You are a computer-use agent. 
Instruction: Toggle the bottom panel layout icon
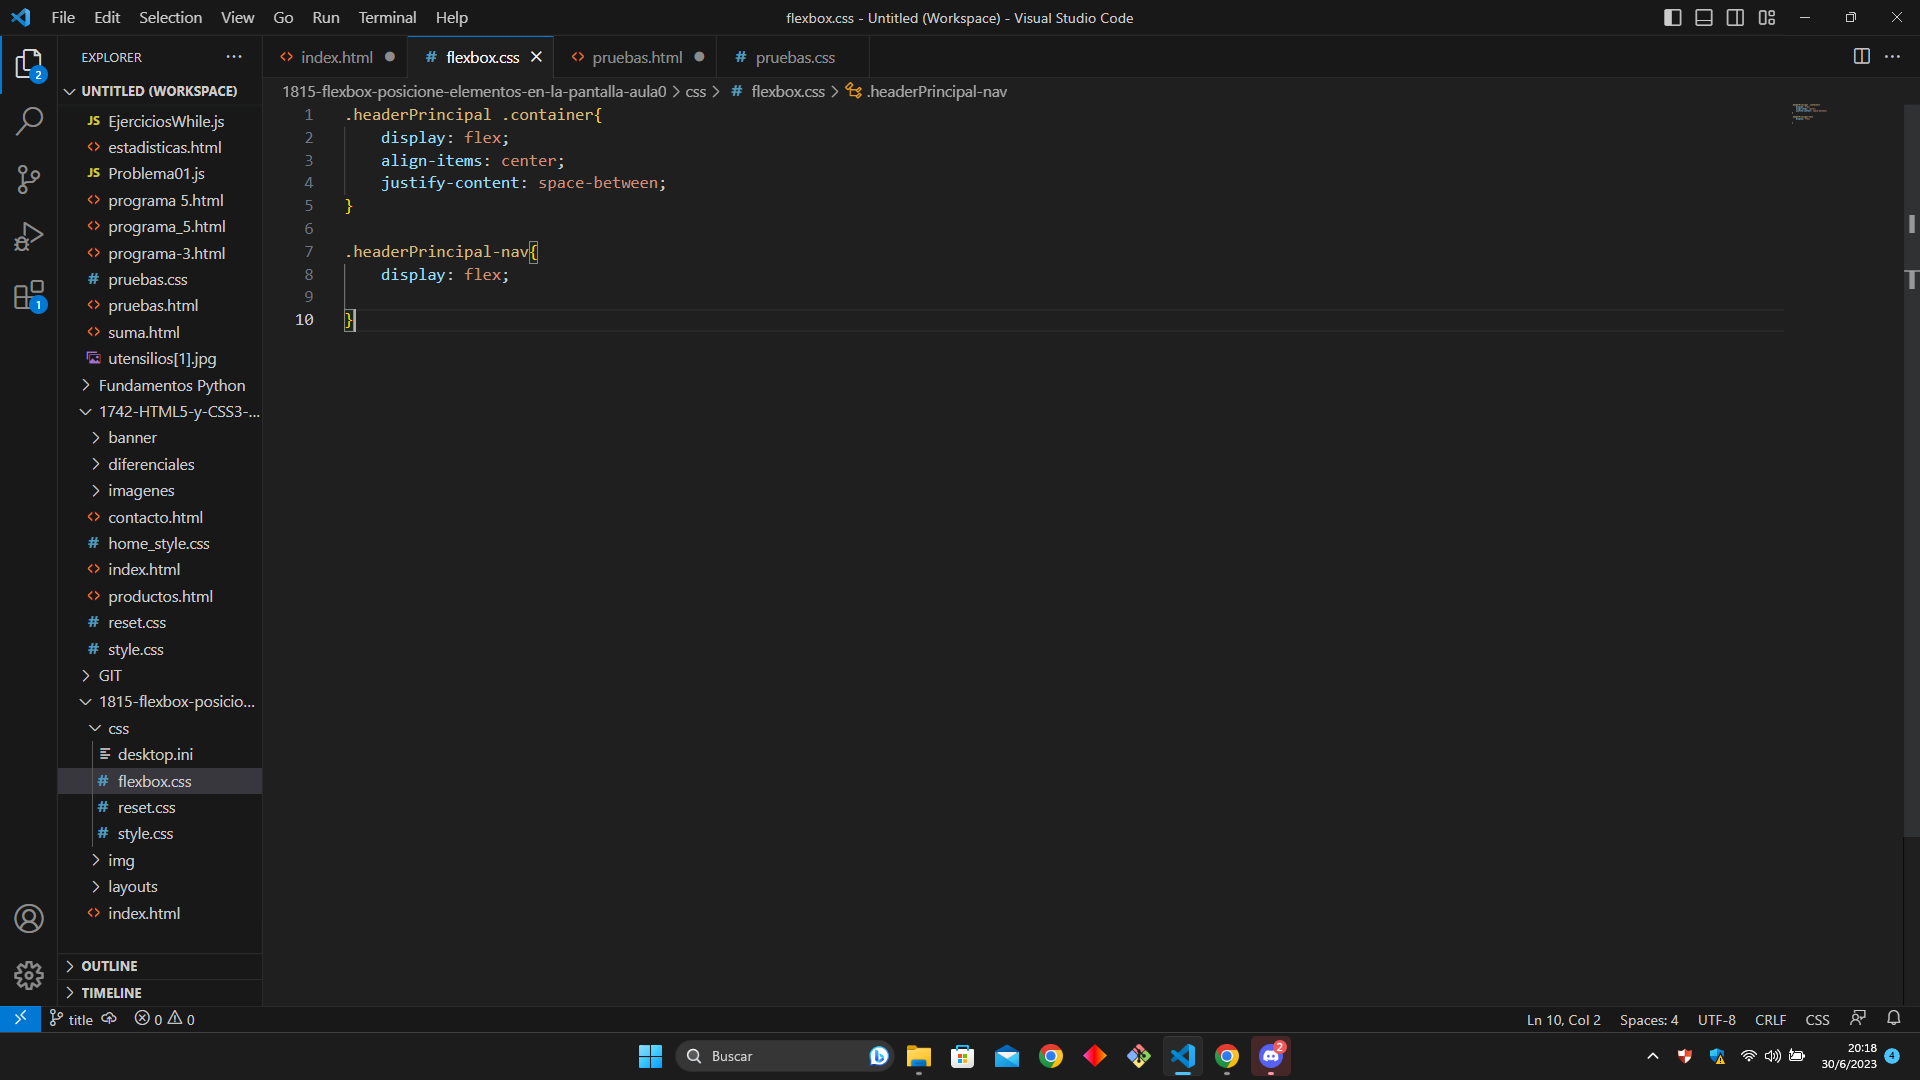click(1704, 17)
